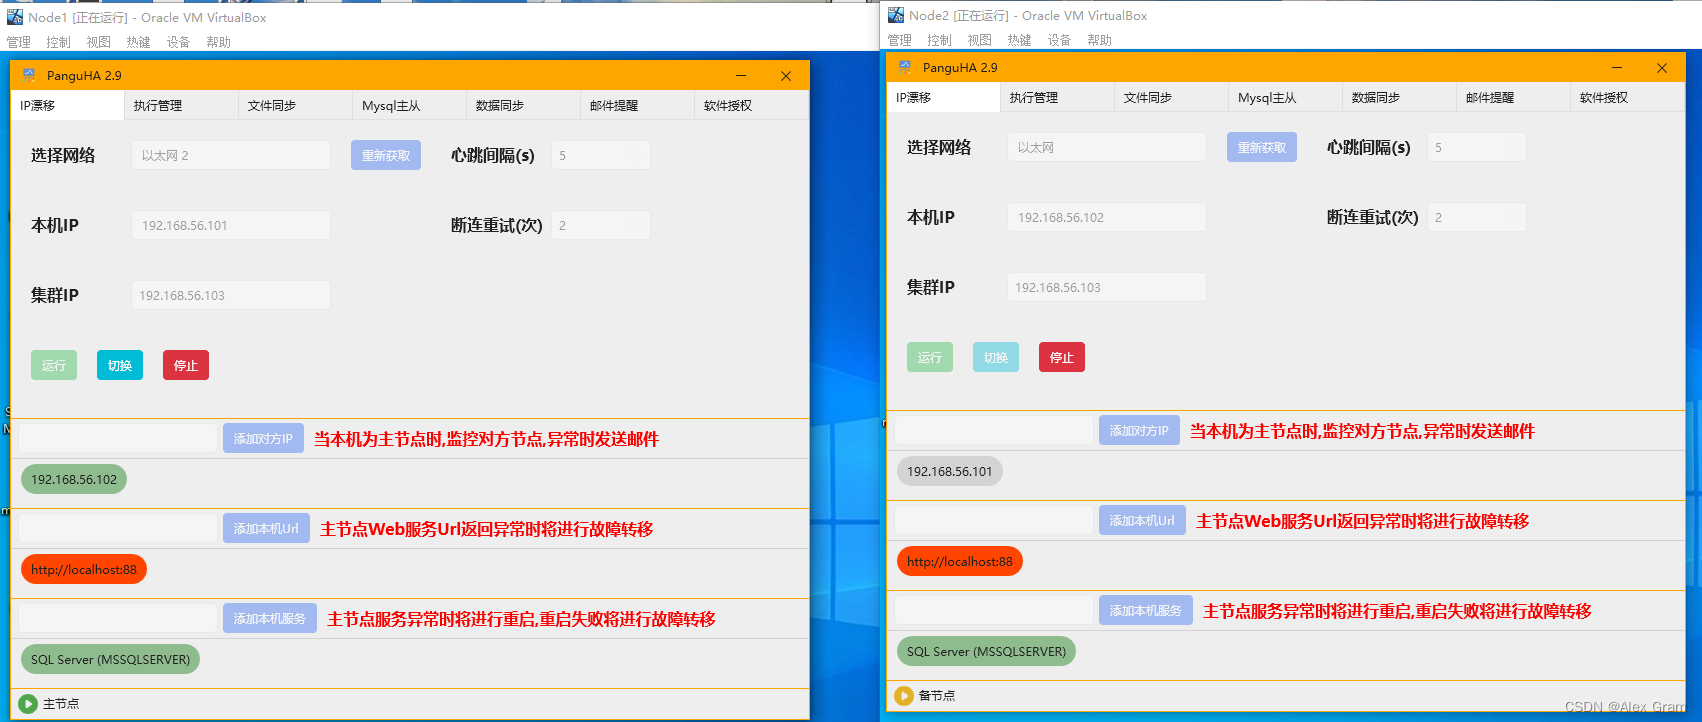
Task: Click the 切换 button in Node2
Action: (996, 357)
